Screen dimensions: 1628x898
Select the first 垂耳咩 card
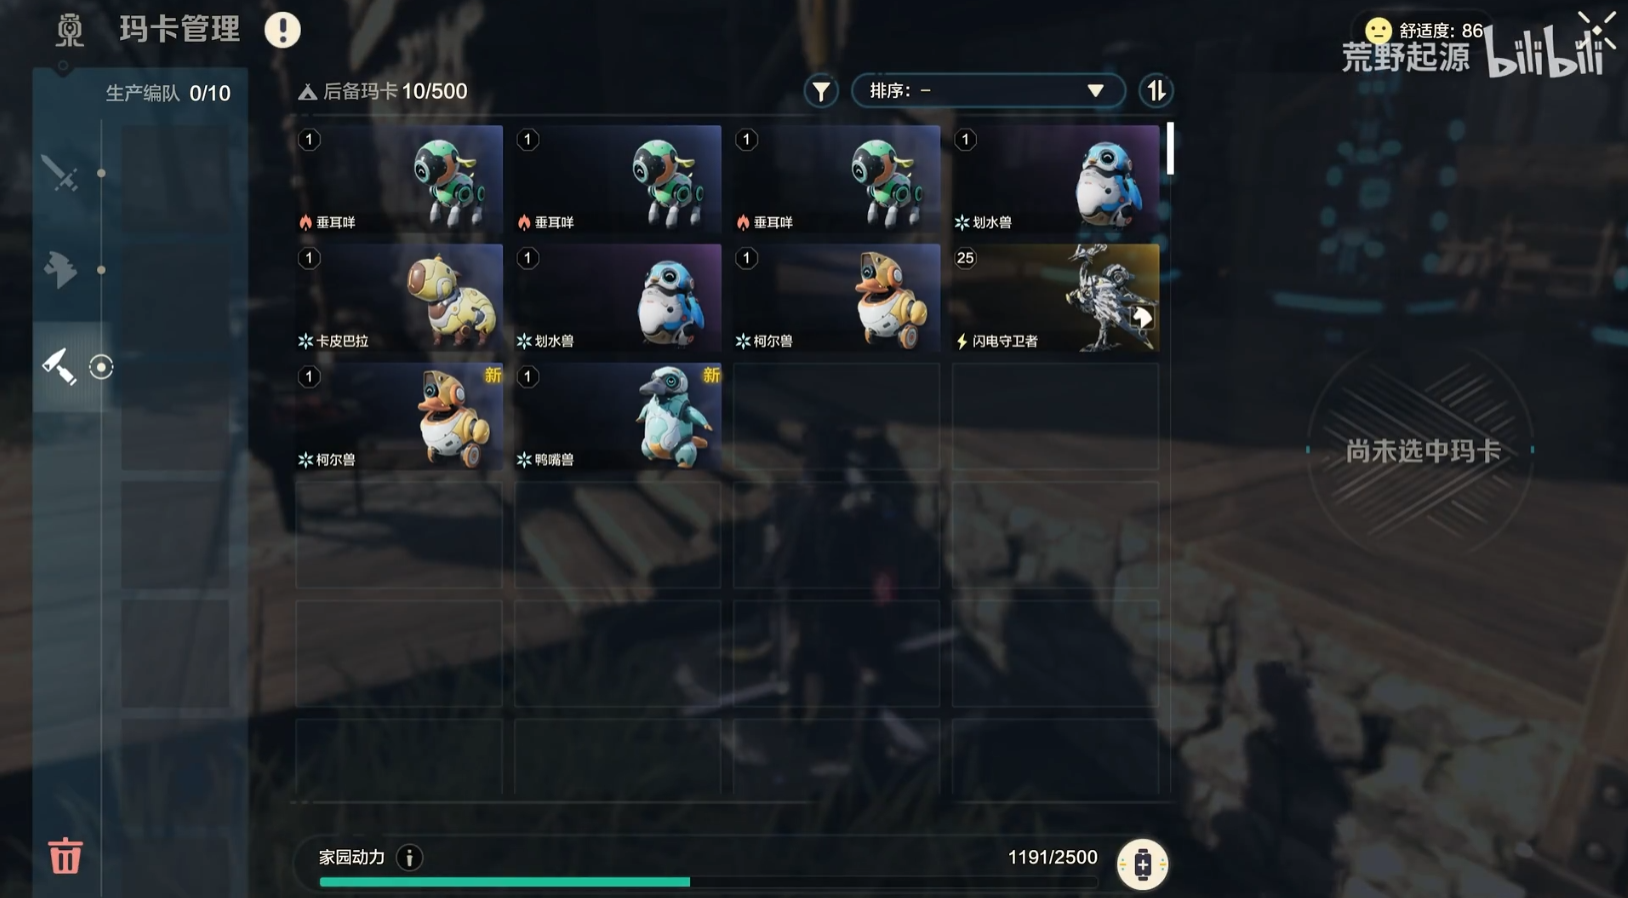tap(399, 179)
